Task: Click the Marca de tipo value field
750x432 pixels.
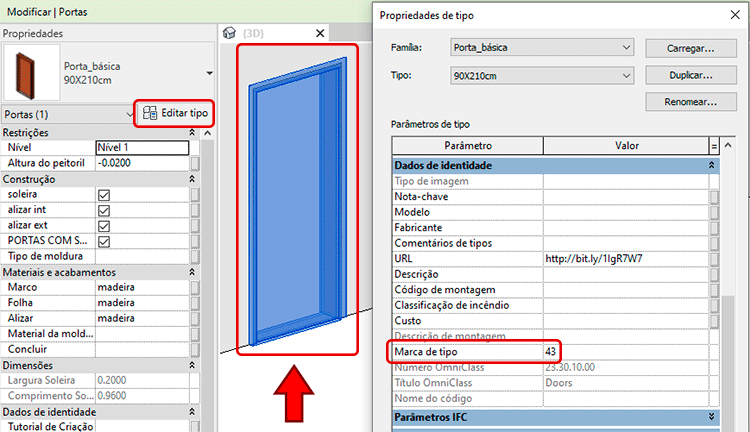Action: click(624, 352)
